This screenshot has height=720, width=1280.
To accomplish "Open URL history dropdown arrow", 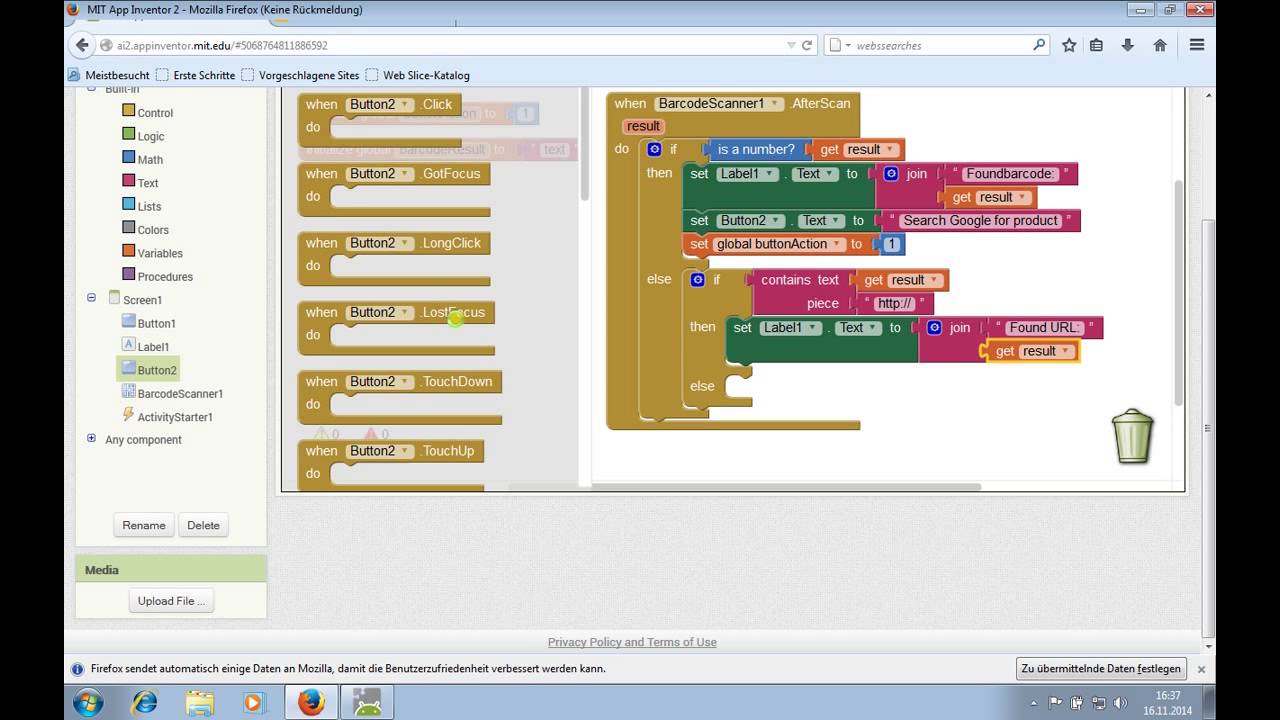I will coord(790,45).
